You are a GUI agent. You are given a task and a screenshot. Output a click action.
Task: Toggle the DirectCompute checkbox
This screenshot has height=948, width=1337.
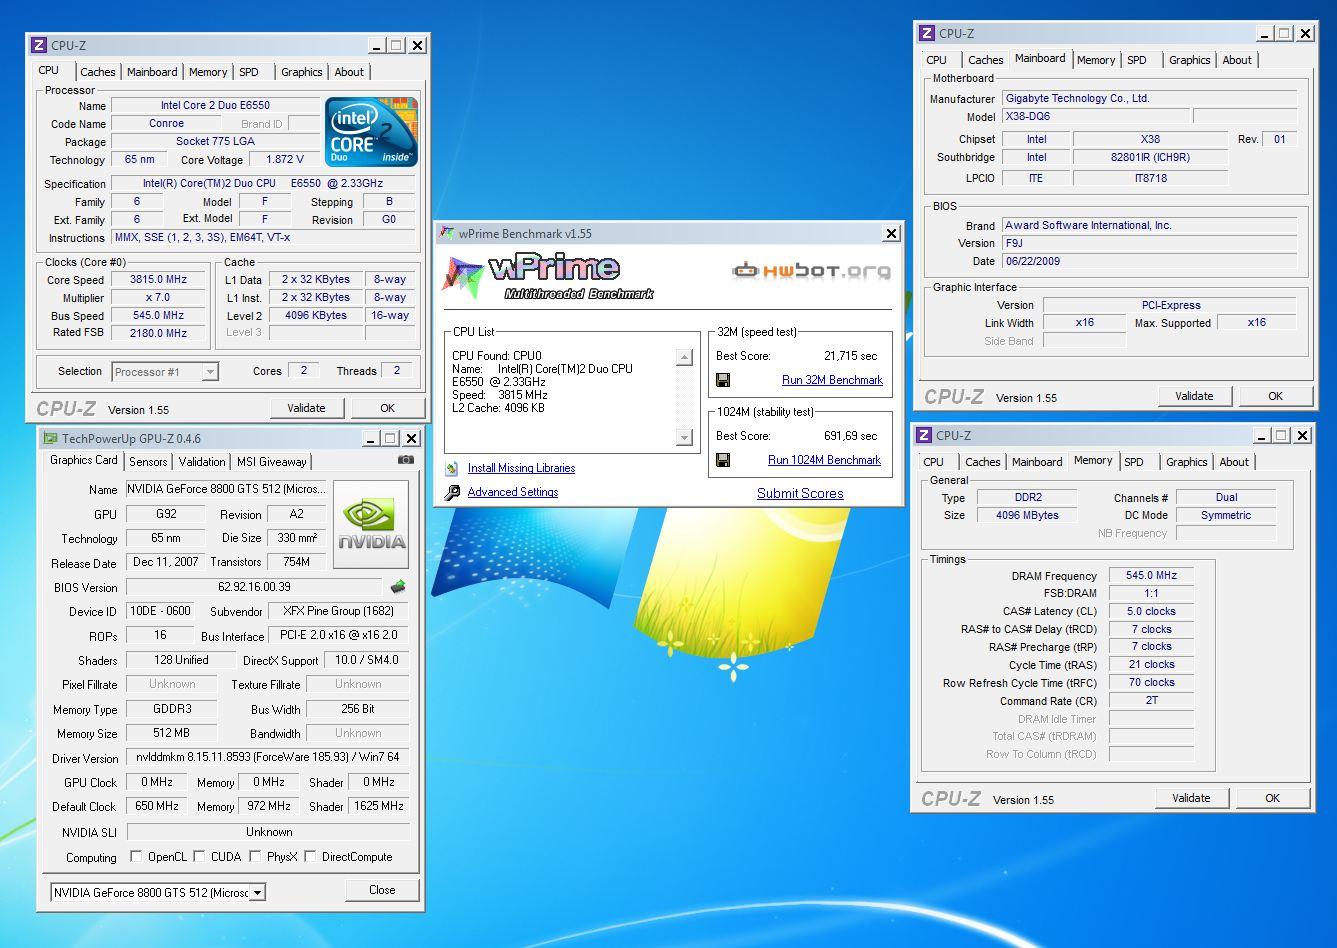(310, 856)
